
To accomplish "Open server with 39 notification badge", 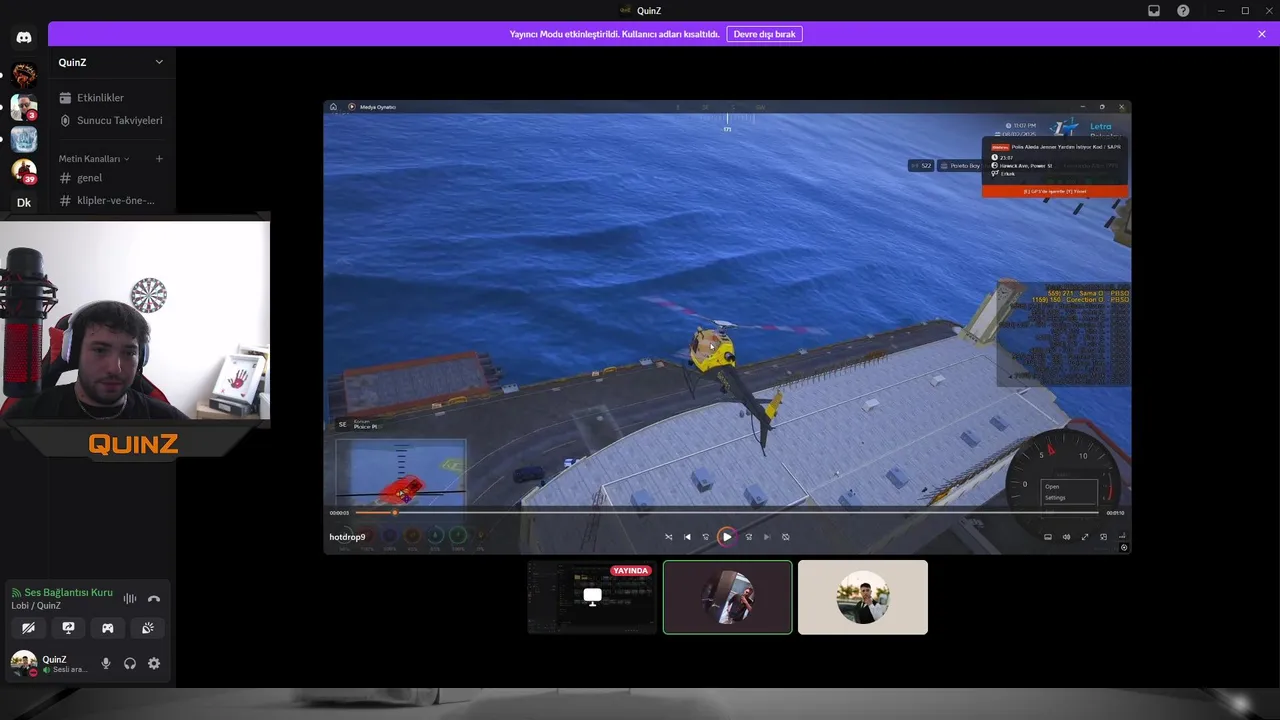I will 24,170.
